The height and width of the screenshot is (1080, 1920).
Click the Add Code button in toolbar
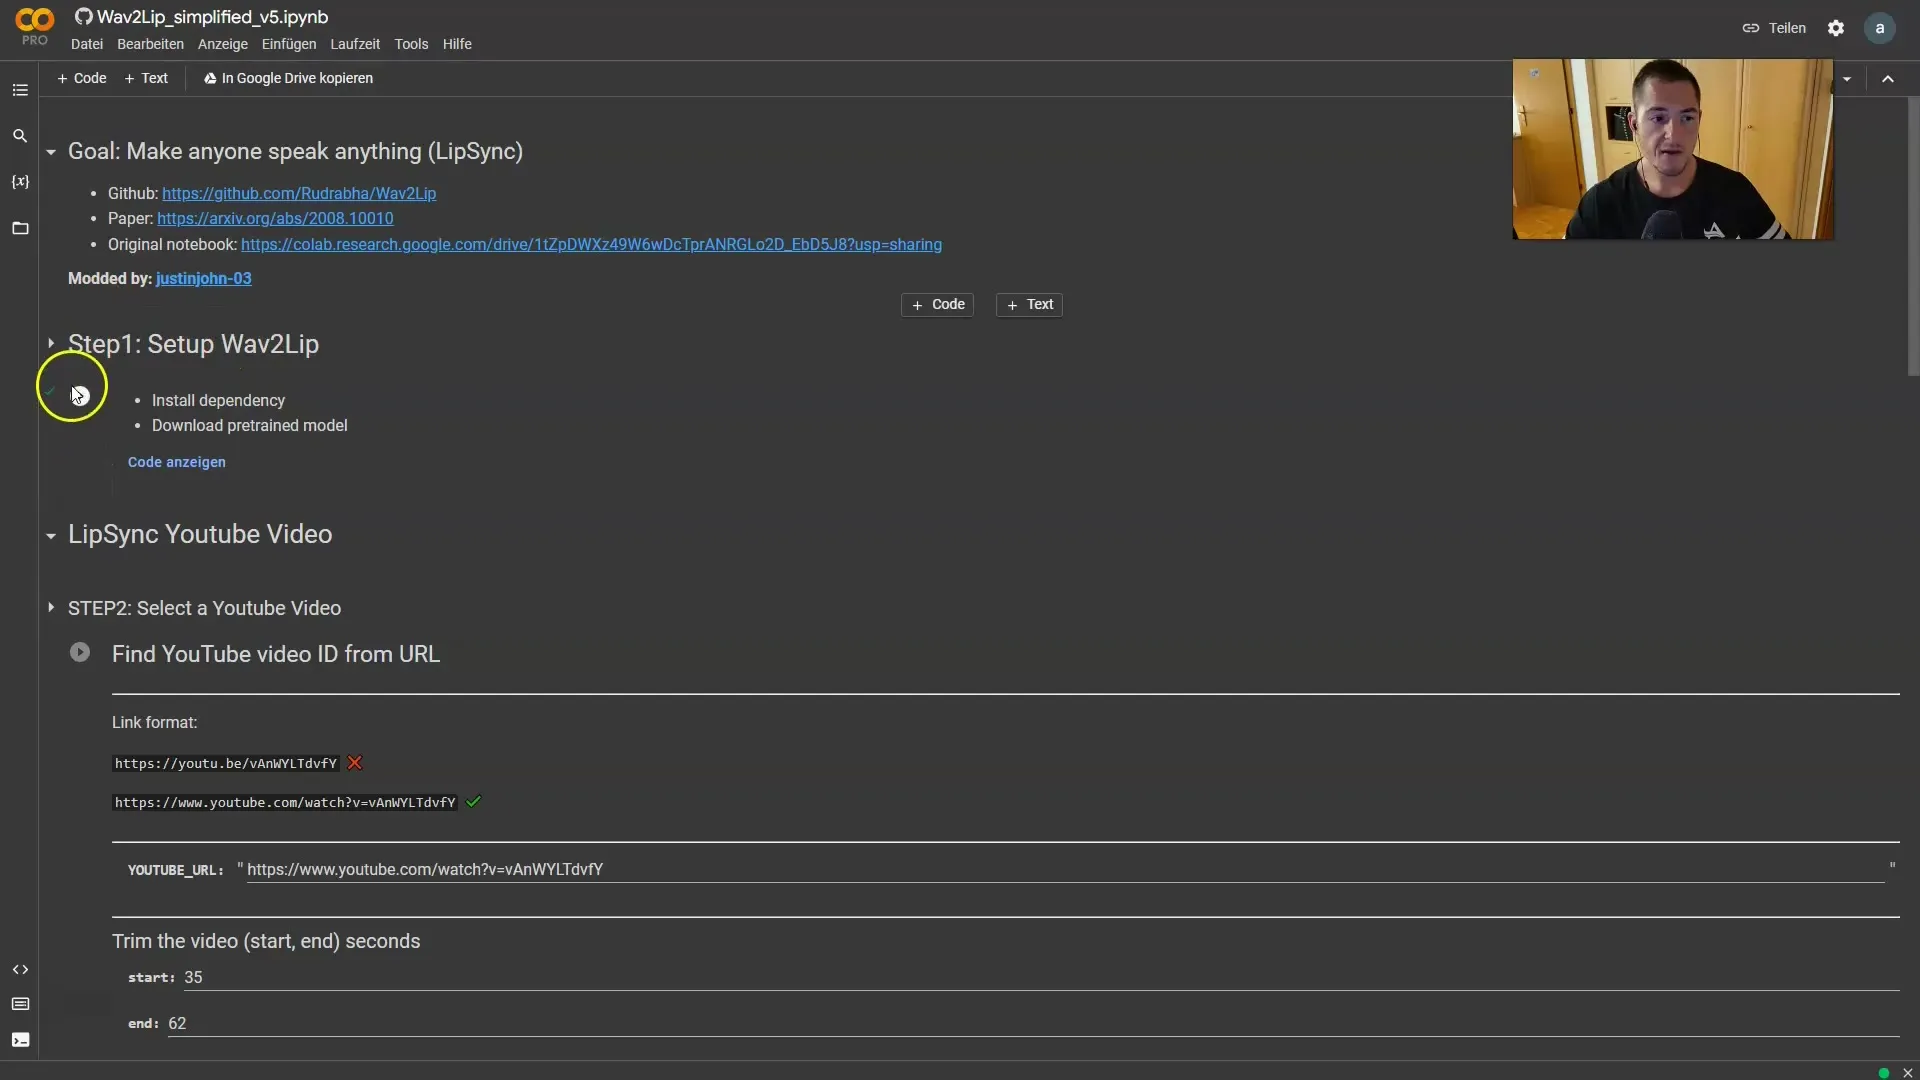(82, 79)
